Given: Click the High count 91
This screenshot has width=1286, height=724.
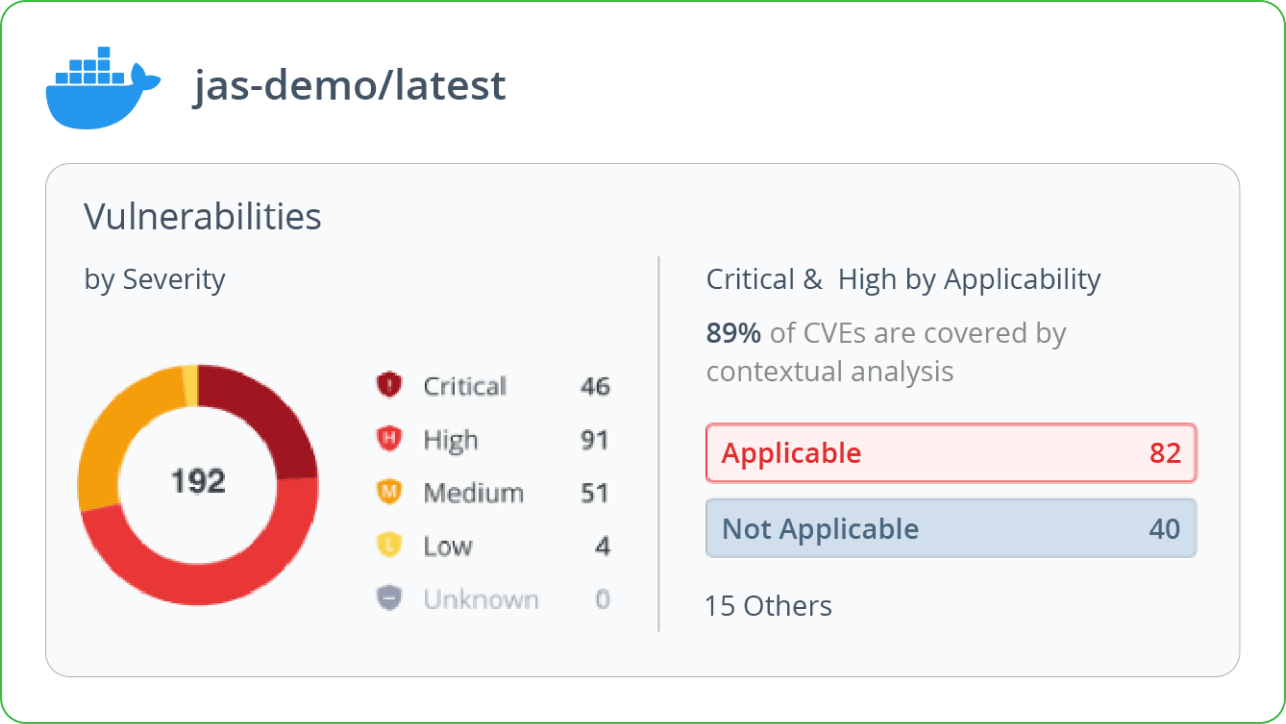Looking at the screenshot, I should pyautogui.click(x=595, y=440).
